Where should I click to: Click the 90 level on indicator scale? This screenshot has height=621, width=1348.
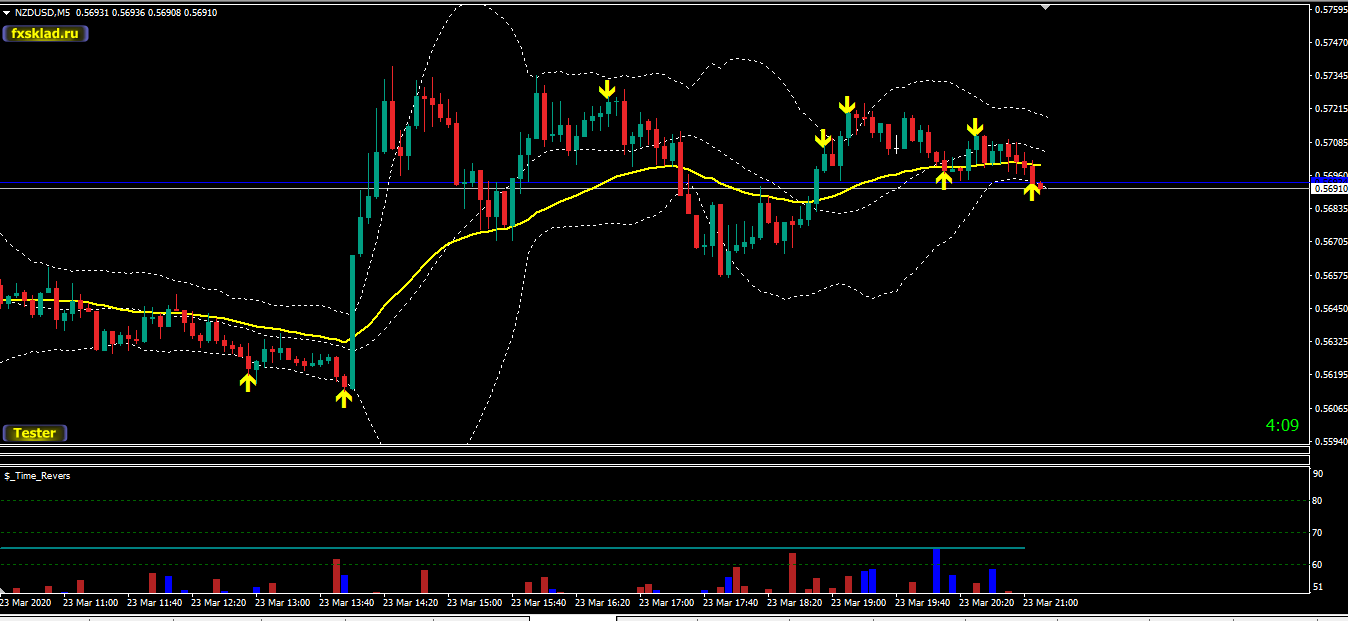coord(1317,473)
